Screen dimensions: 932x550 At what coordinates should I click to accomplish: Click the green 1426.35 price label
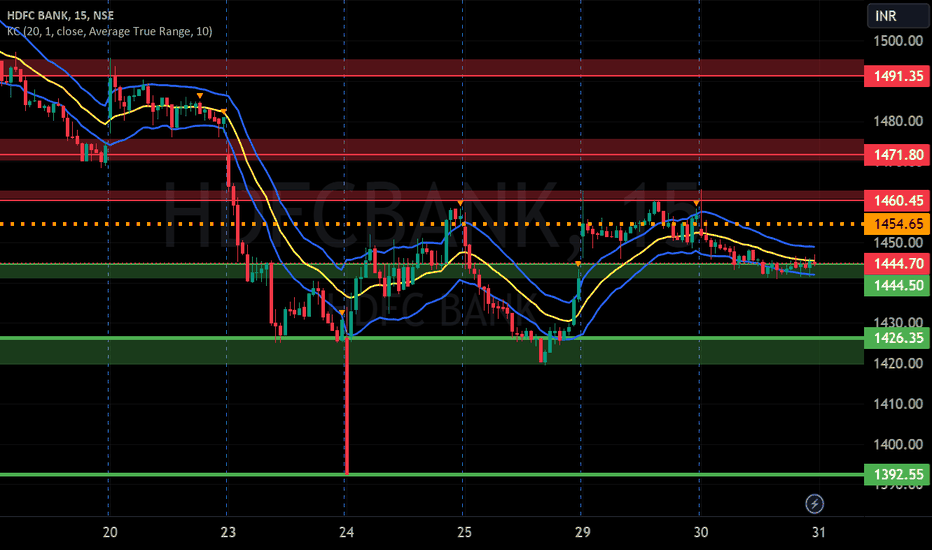coord(898,338)
